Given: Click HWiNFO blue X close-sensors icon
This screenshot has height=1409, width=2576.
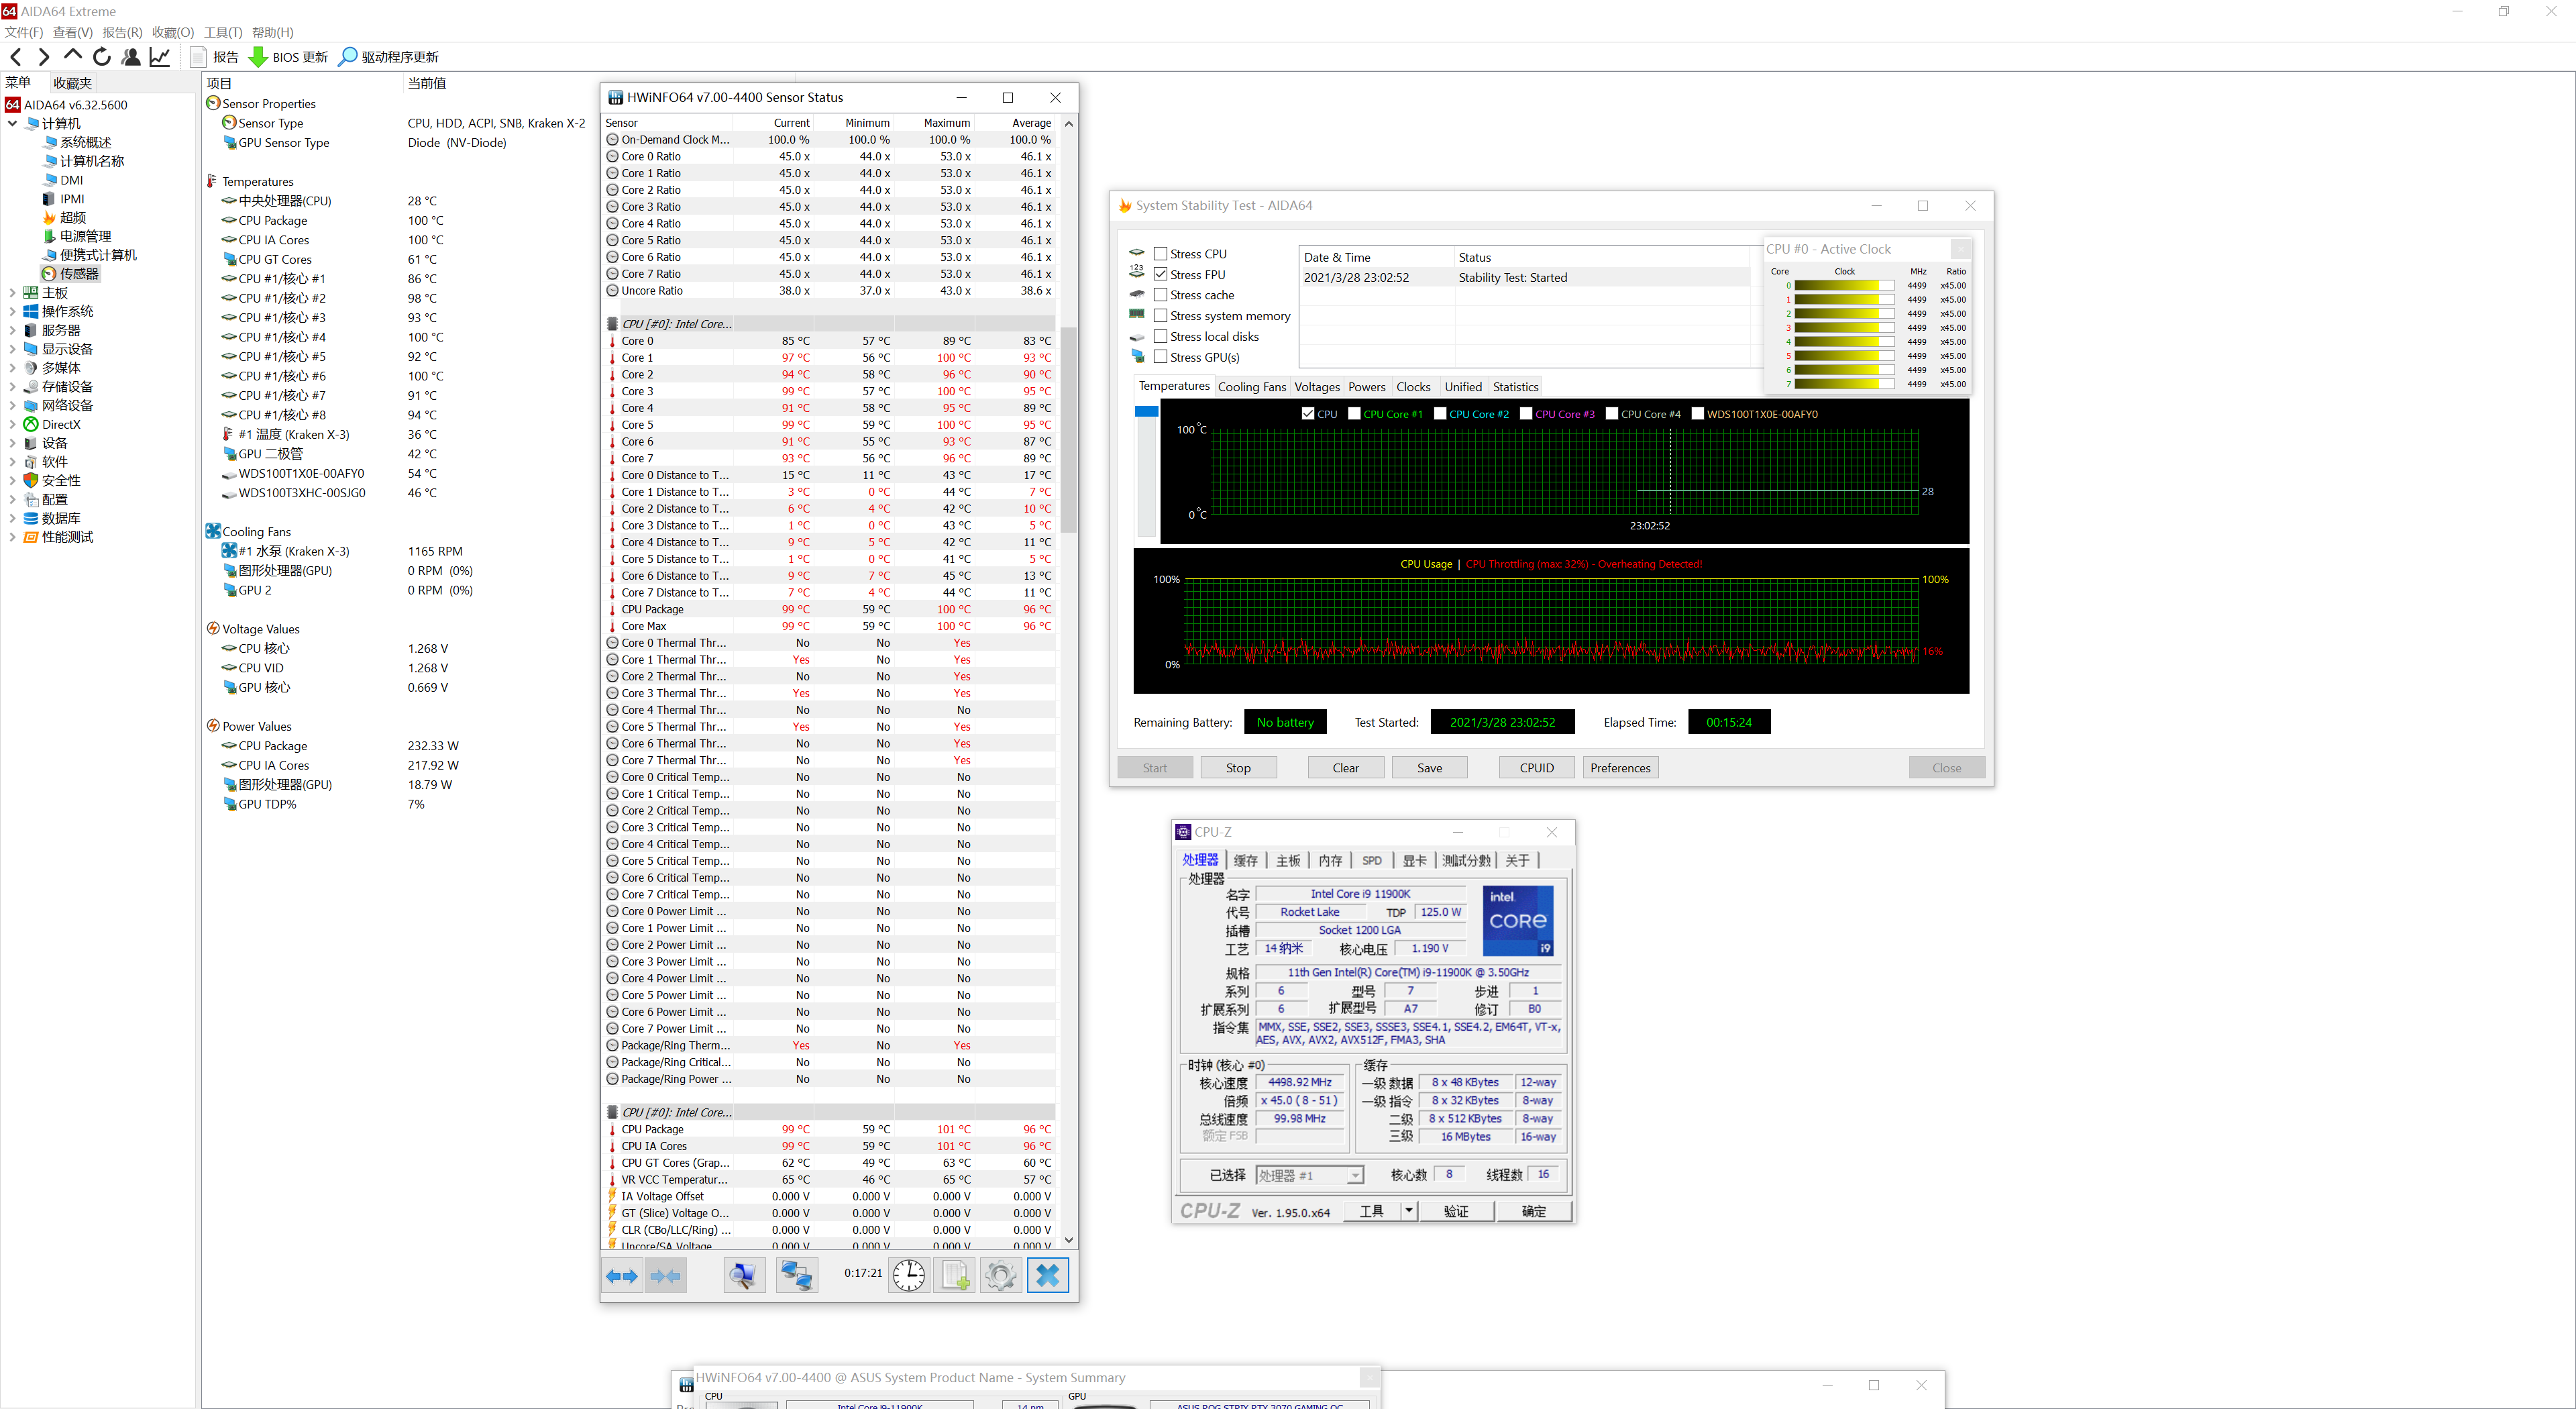Looking at the screenshot, I should coord(1047,1275).
